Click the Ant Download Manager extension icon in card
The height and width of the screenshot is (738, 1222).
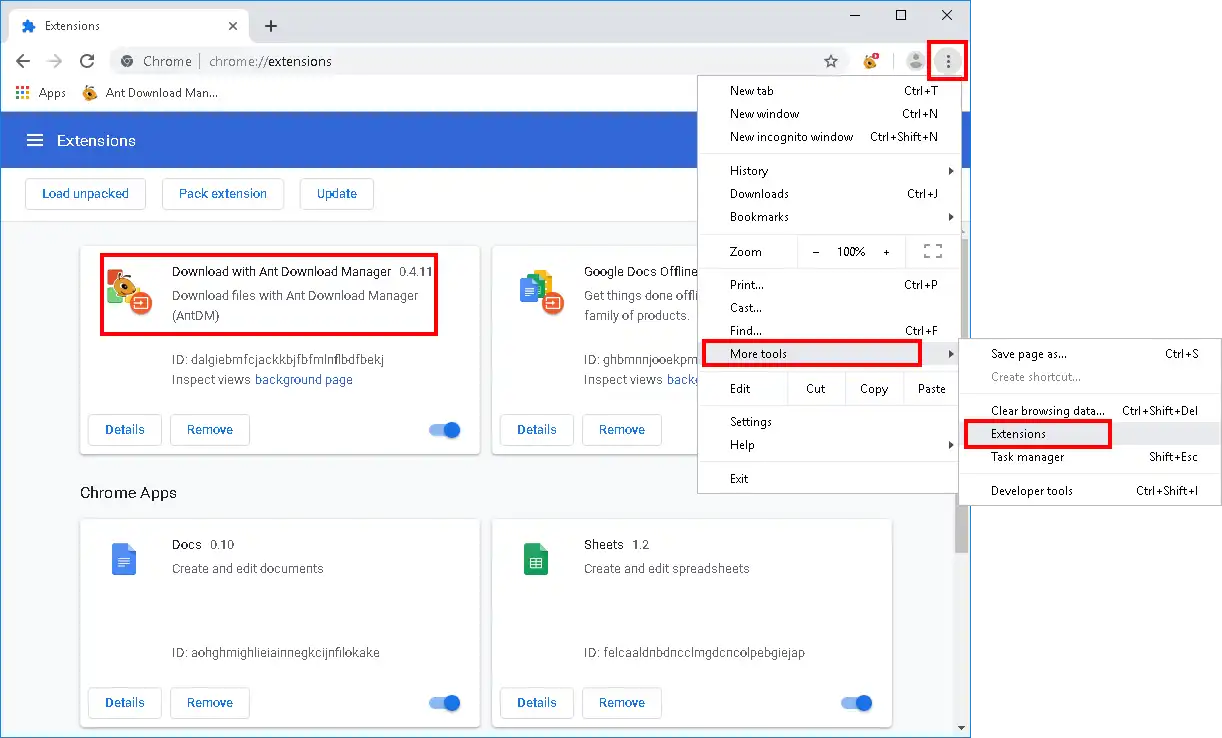(129, 290)
